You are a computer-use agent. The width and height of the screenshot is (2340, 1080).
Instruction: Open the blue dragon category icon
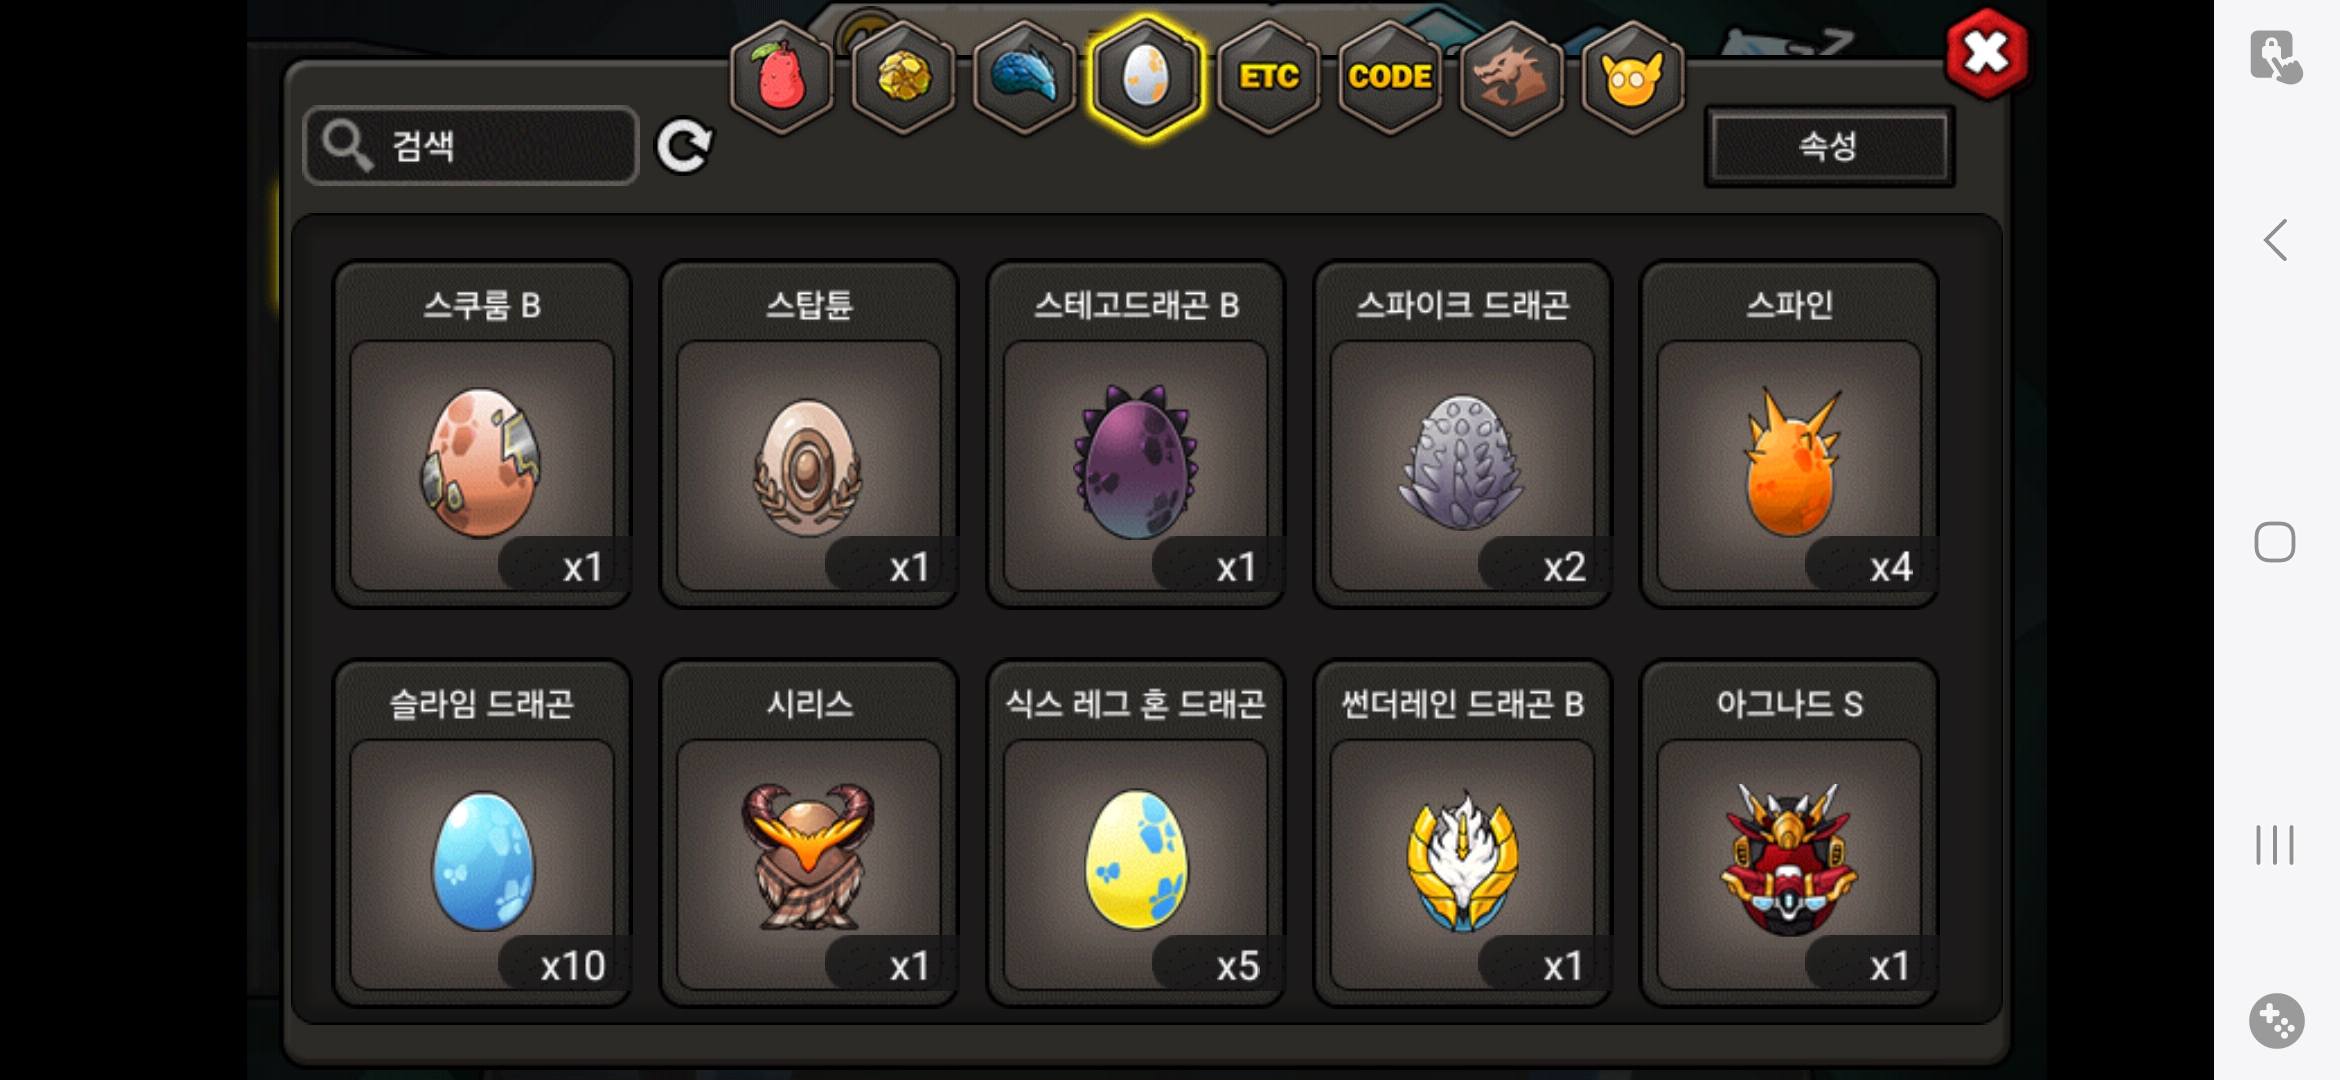tap(1025, 77)
